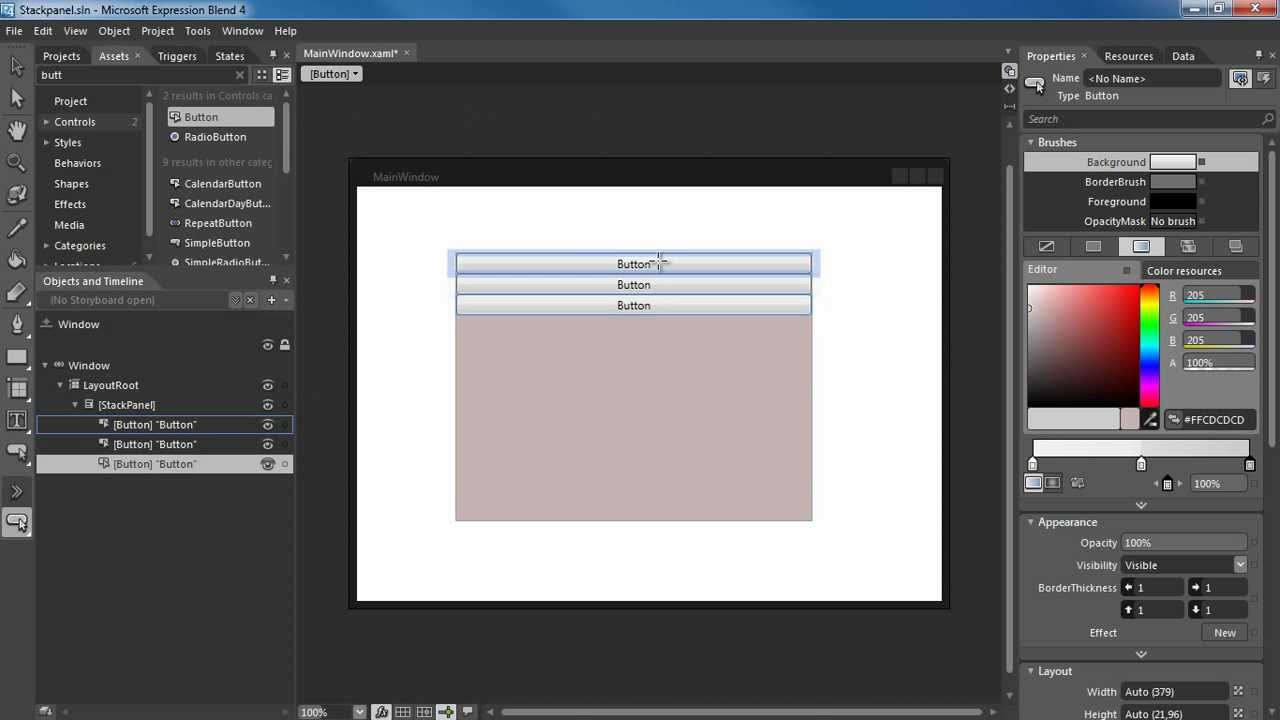Select the Grid layout panel tool

point(16,389)
